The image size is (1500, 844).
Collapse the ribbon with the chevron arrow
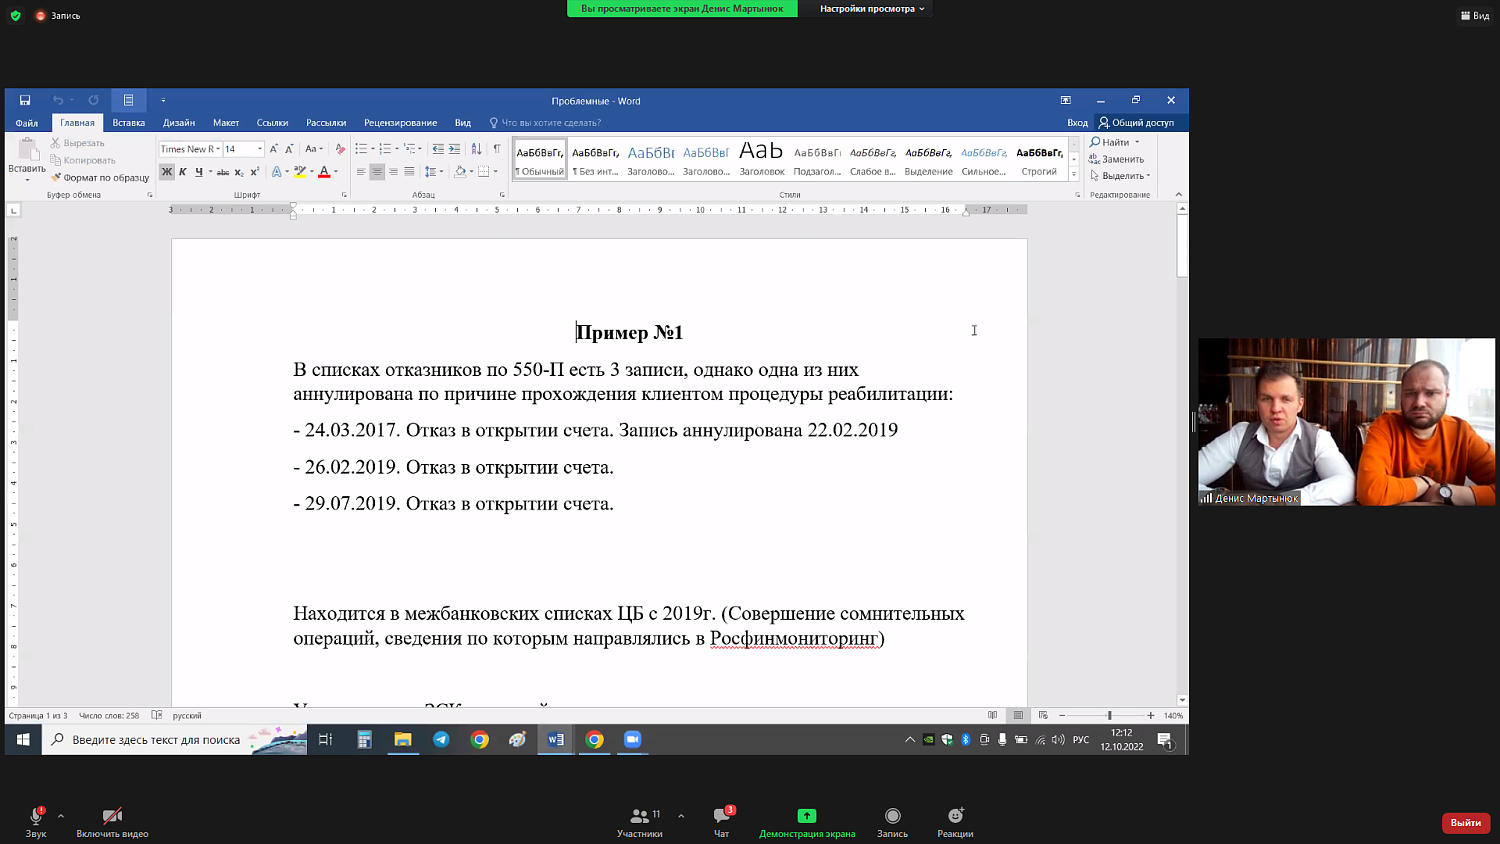point(1178,194)
